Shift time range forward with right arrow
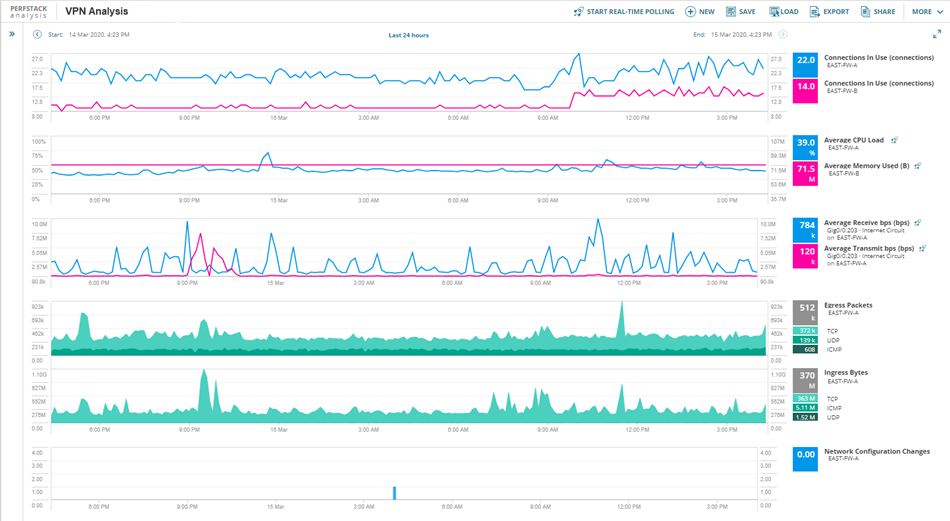The width and height of the screenshot is (950, 521). (x=783, y=35)
